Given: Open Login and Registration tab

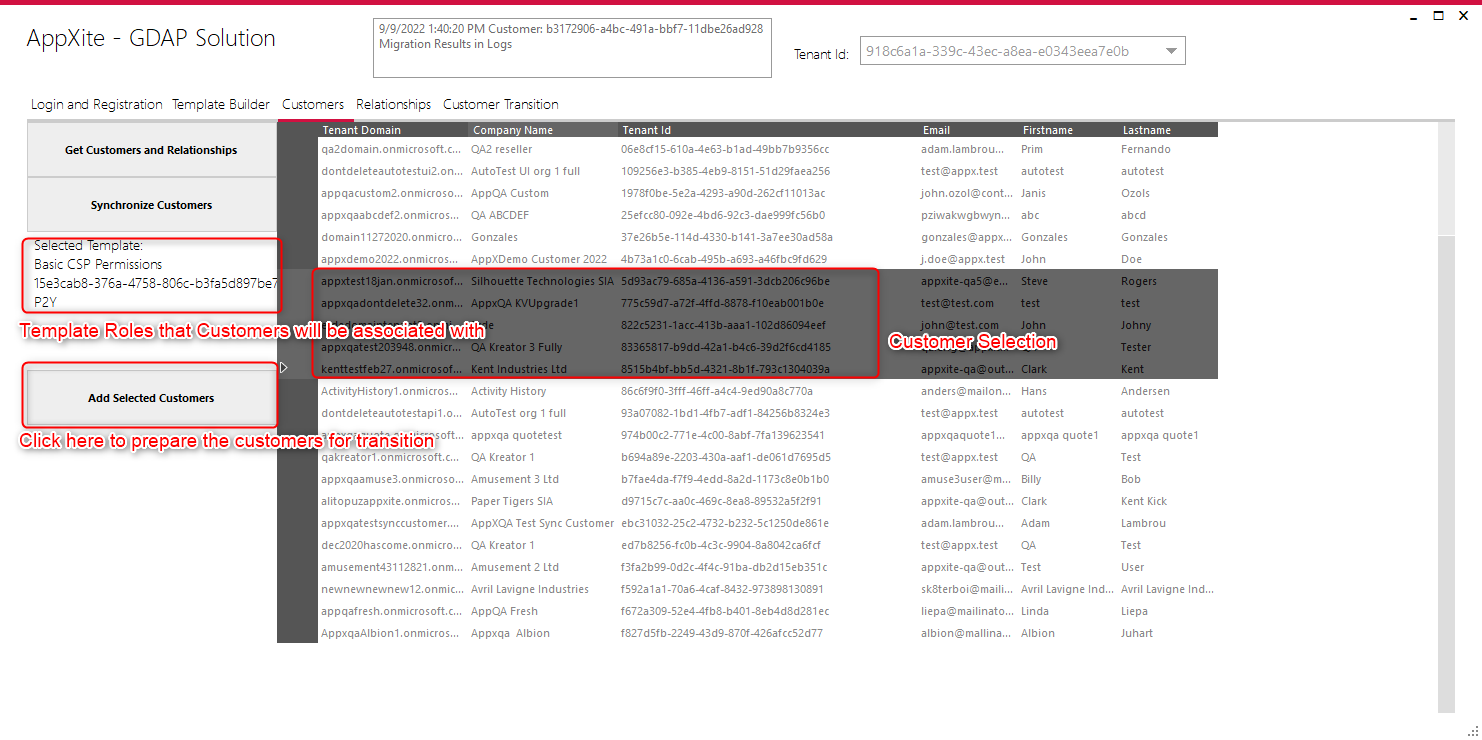Looking at the screenshot, I should tap(97, 104).
